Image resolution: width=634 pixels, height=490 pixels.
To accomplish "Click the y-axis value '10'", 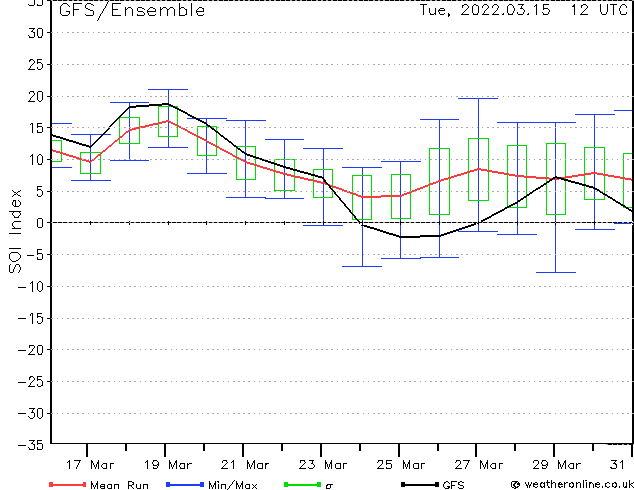I will [36, 160].
